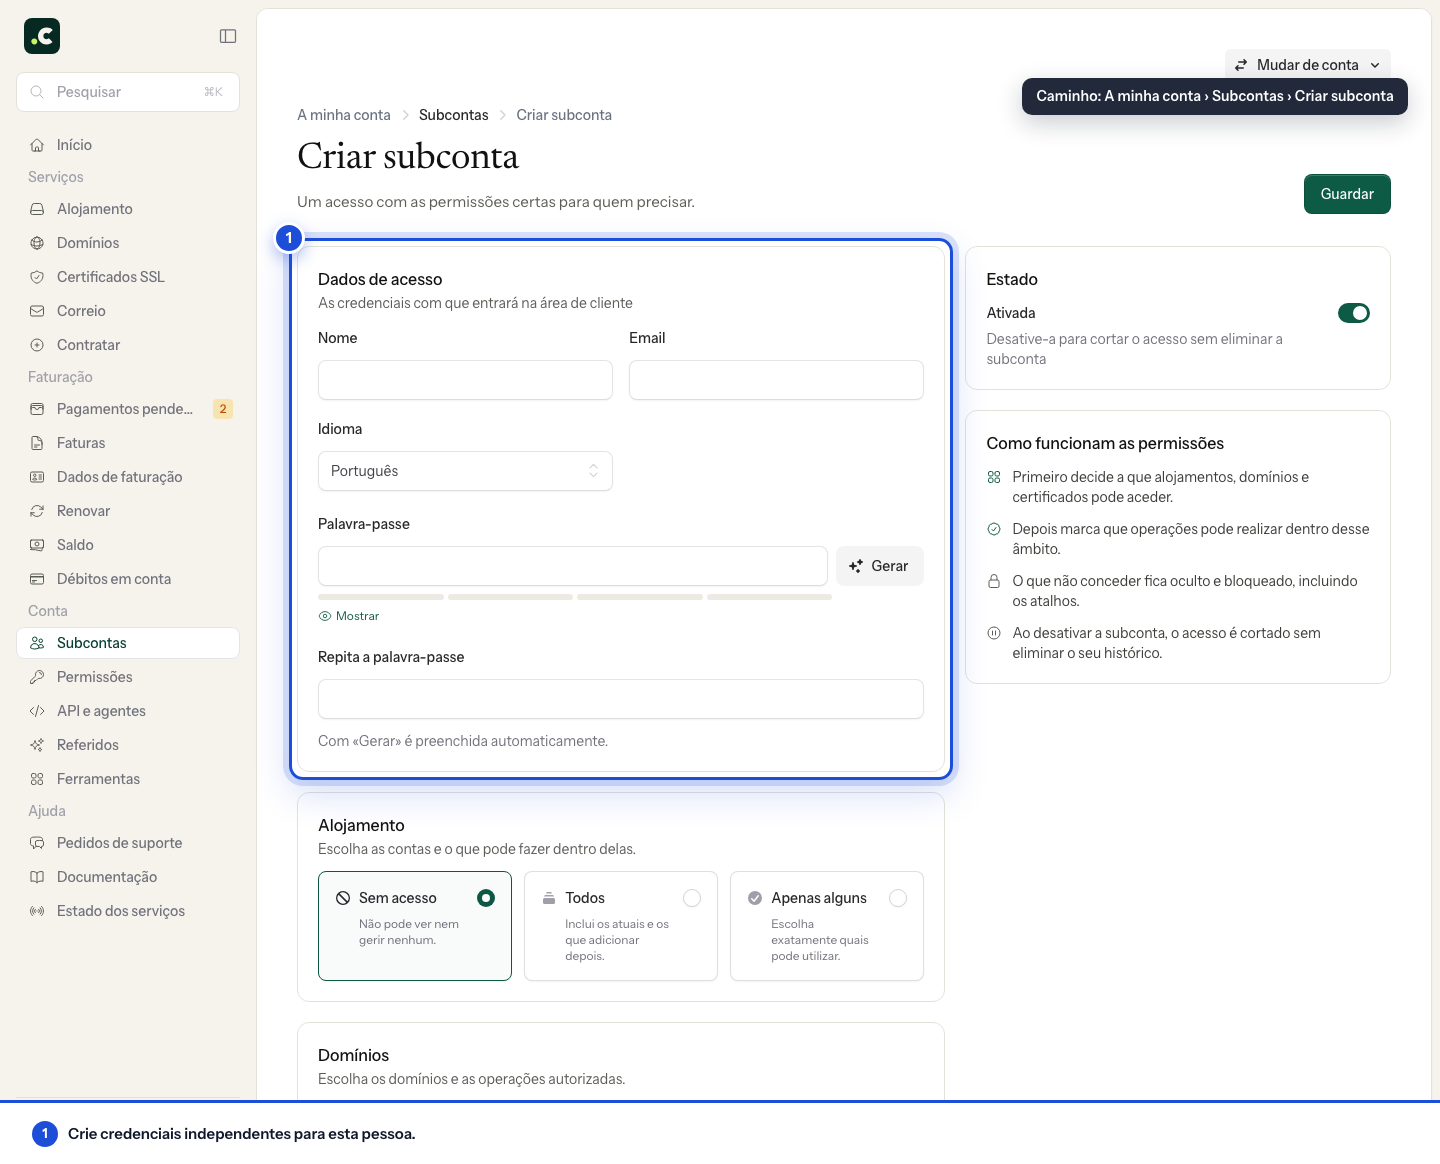Click the Guardar button
This screenshot has height=1164, width=1440.
[1347, 194]
